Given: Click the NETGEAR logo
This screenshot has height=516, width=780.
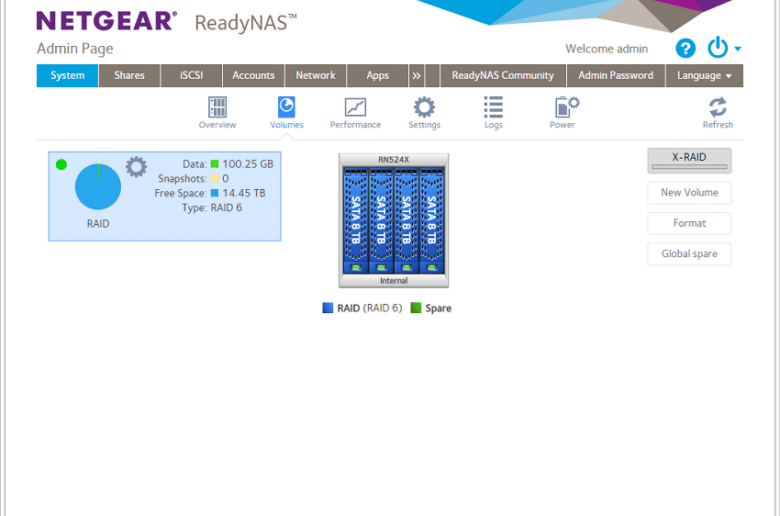Looking at the screenshot, I should [x=106, y=21].
